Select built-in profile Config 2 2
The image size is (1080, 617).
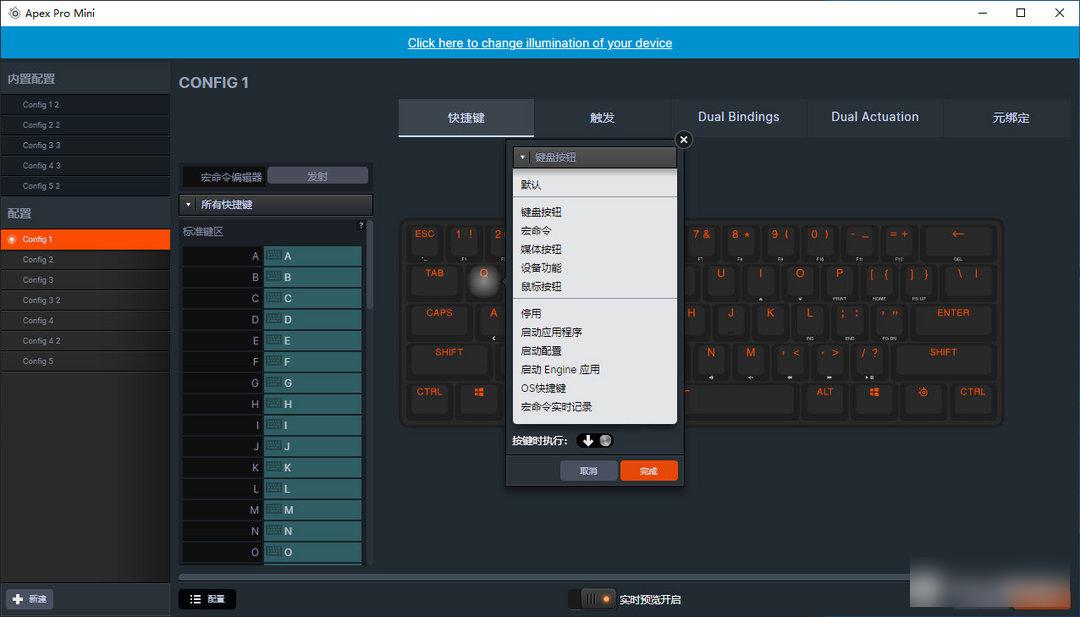pyautogui.click(x=85, y=125)
